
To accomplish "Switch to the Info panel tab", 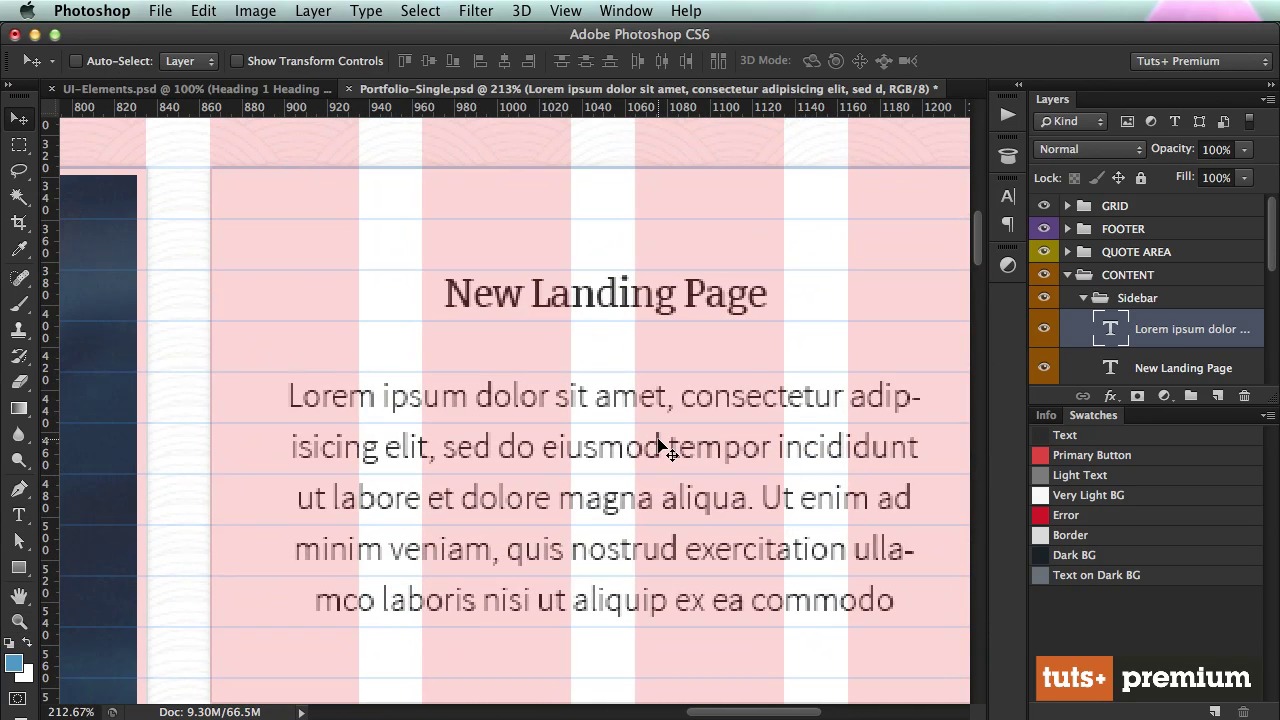I will (x=1046, y=415).
